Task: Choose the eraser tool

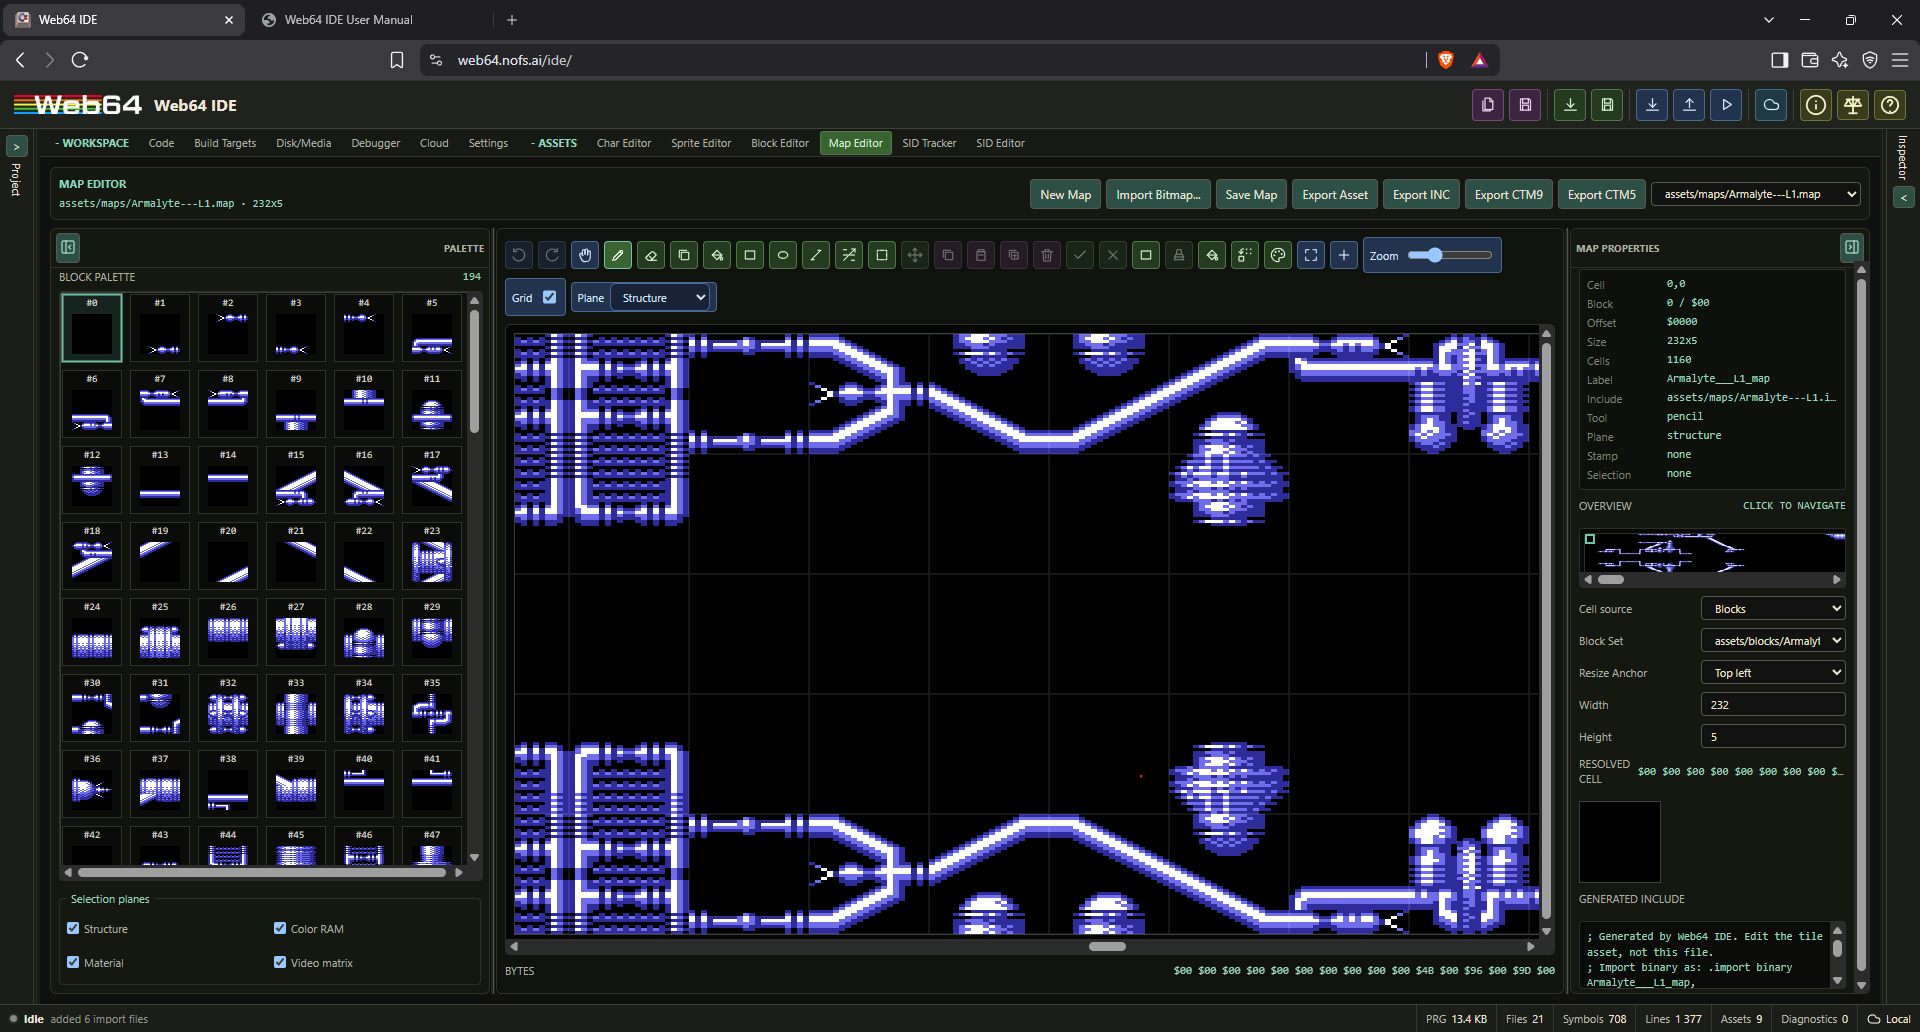Action: (x=651, y=255)
